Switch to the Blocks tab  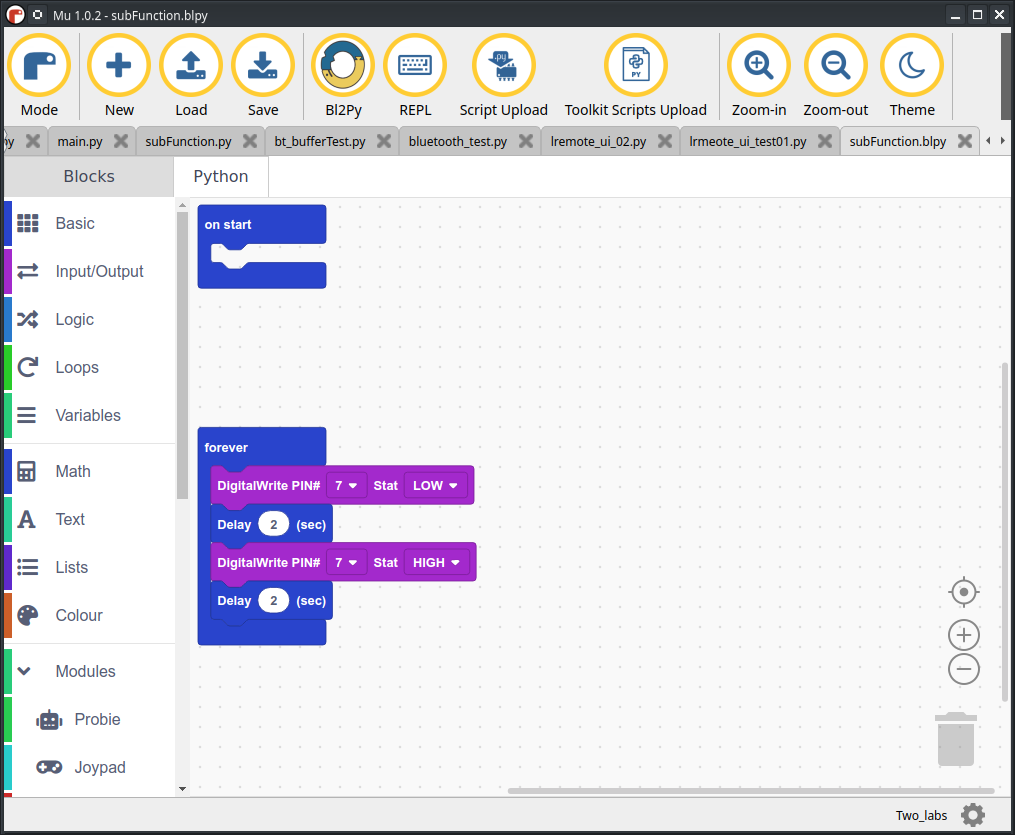point(89,176)
